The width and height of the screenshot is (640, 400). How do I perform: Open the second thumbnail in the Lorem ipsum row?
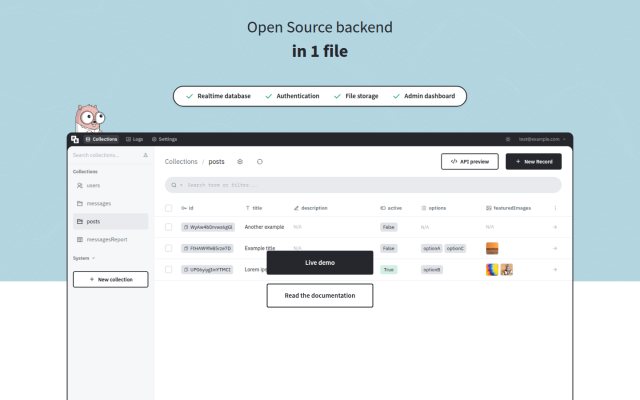click(507, 269)
